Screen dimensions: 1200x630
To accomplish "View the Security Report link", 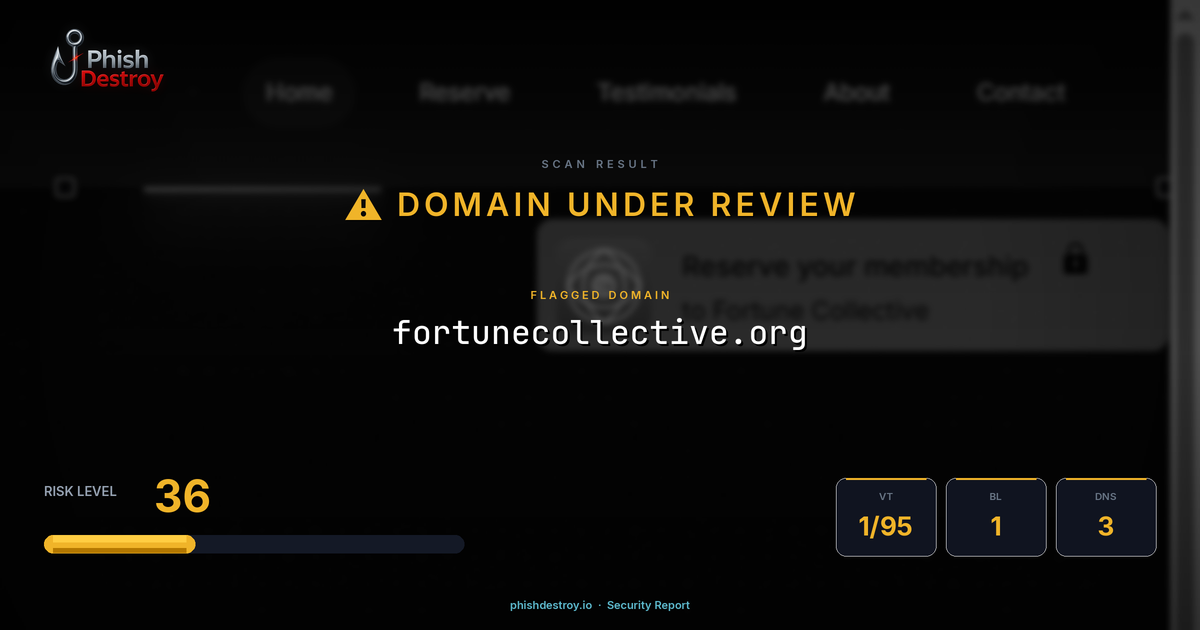I will tap(648, 605).
